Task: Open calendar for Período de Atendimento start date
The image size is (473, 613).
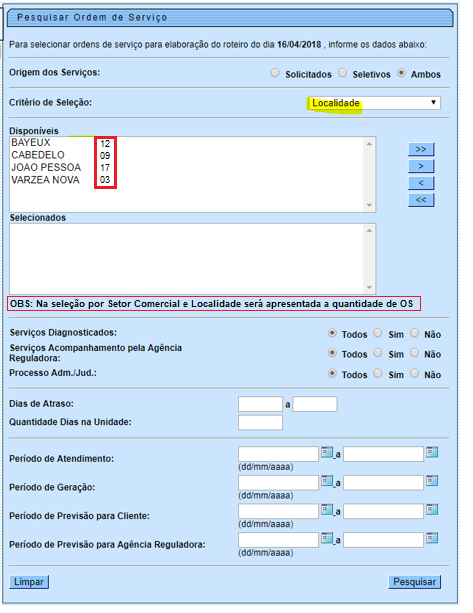Action: click(327, 453)
